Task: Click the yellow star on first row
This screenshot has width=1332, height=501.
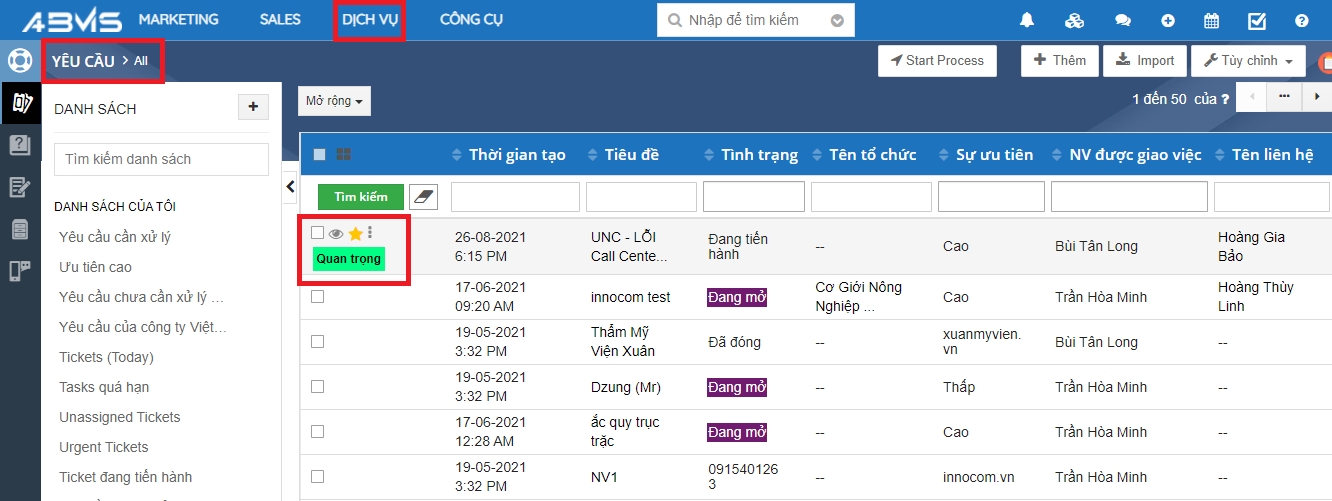Action: click(355, 233)
